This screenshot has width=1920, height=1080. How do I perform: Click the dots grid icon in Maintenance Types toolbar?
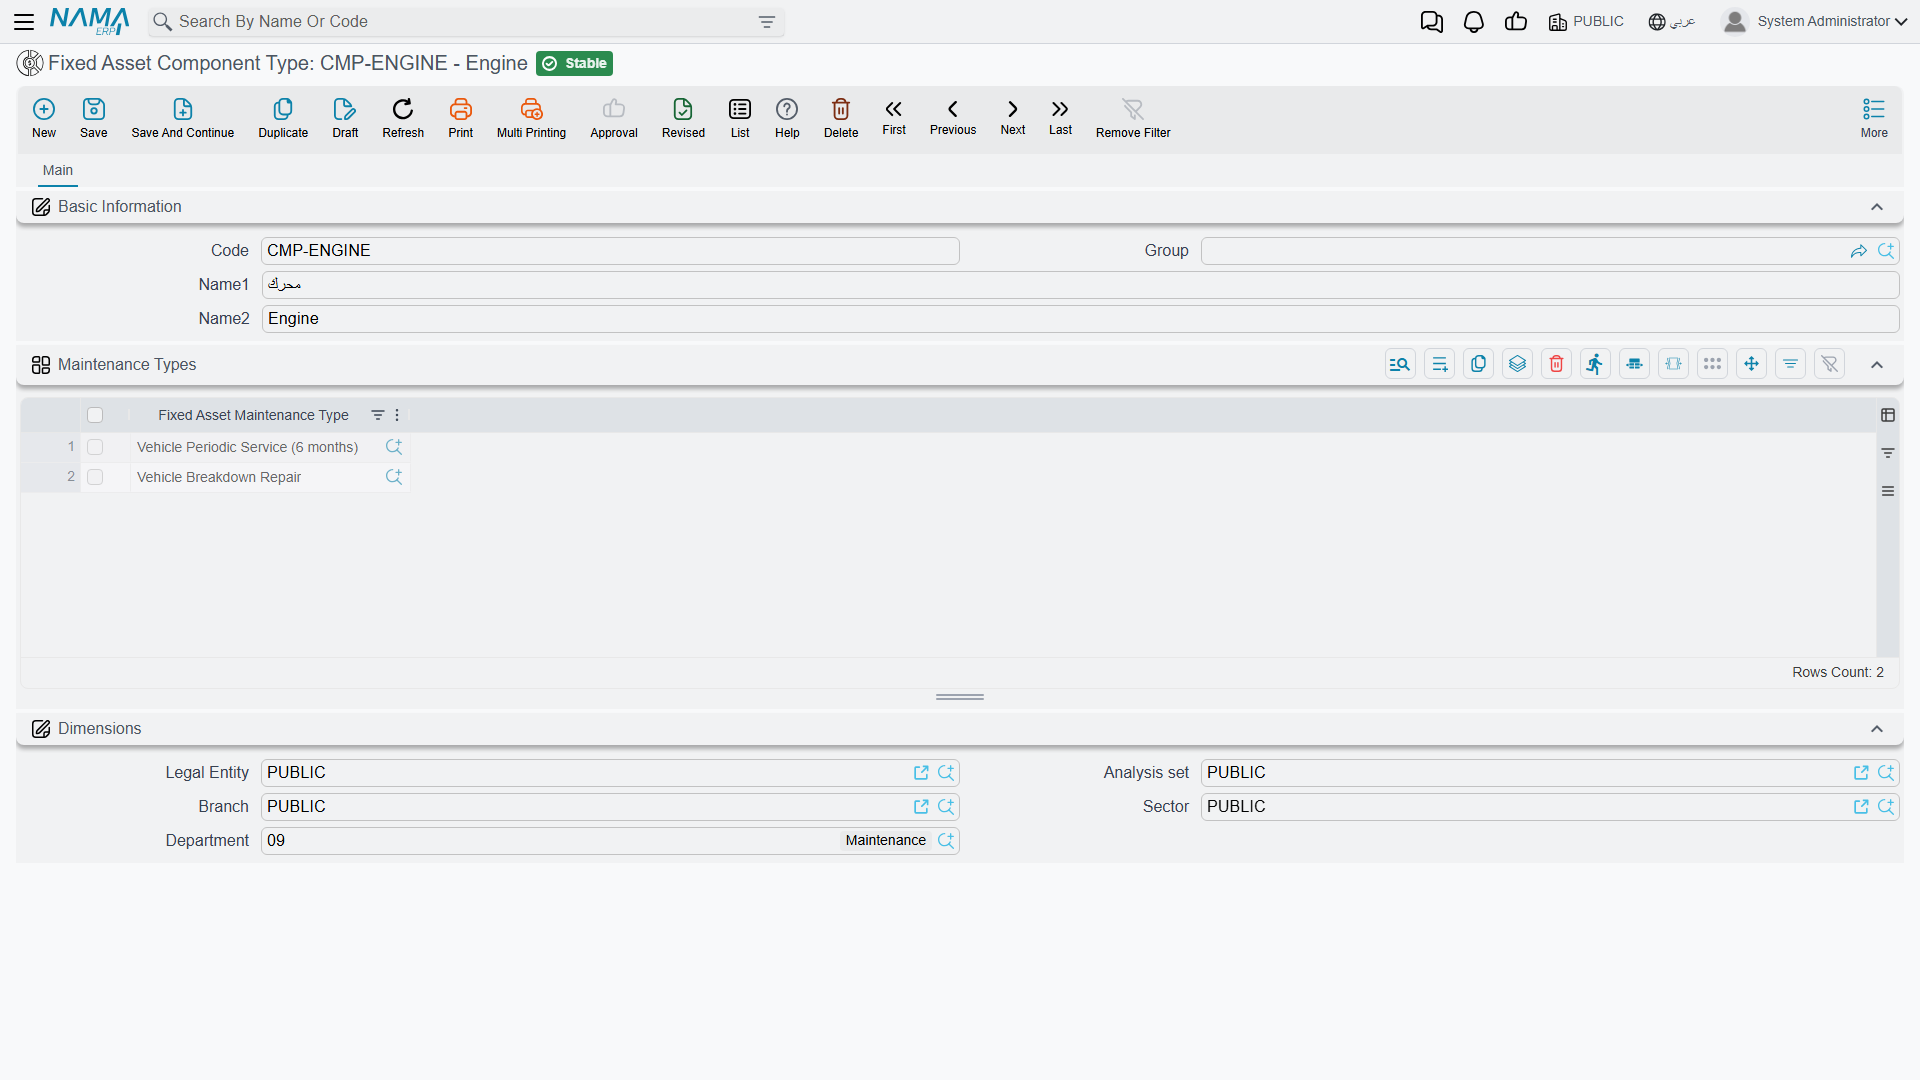(1712, 364)
